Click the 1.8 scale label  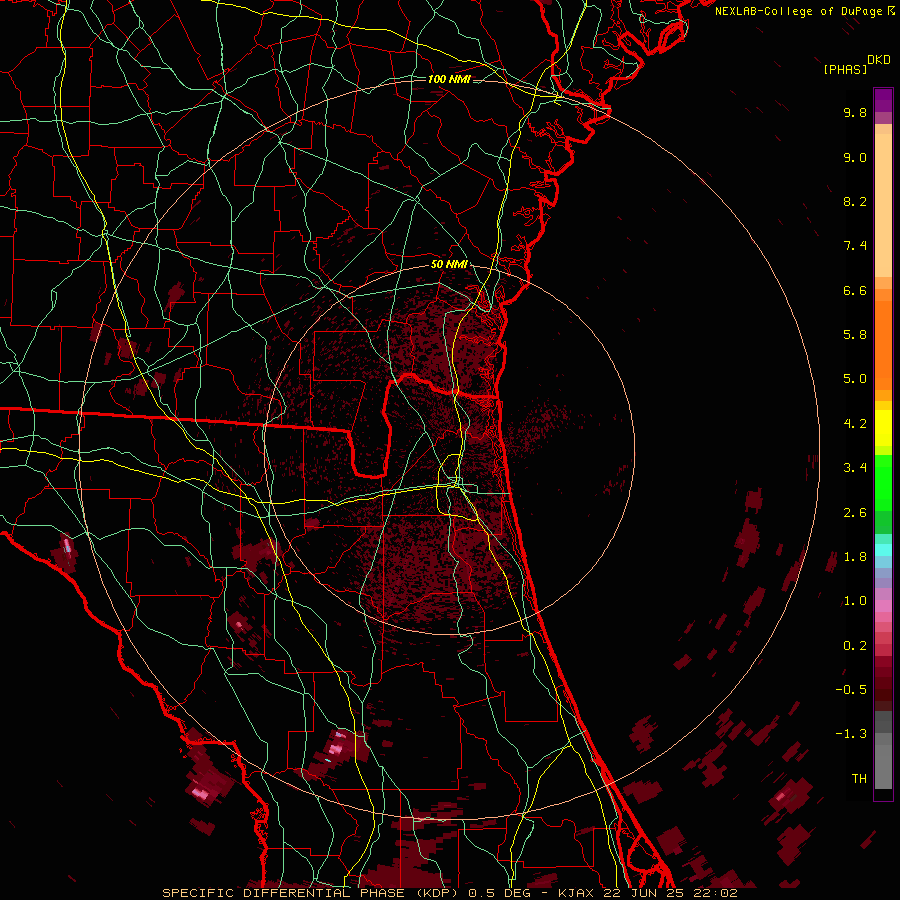click(855, 557)
